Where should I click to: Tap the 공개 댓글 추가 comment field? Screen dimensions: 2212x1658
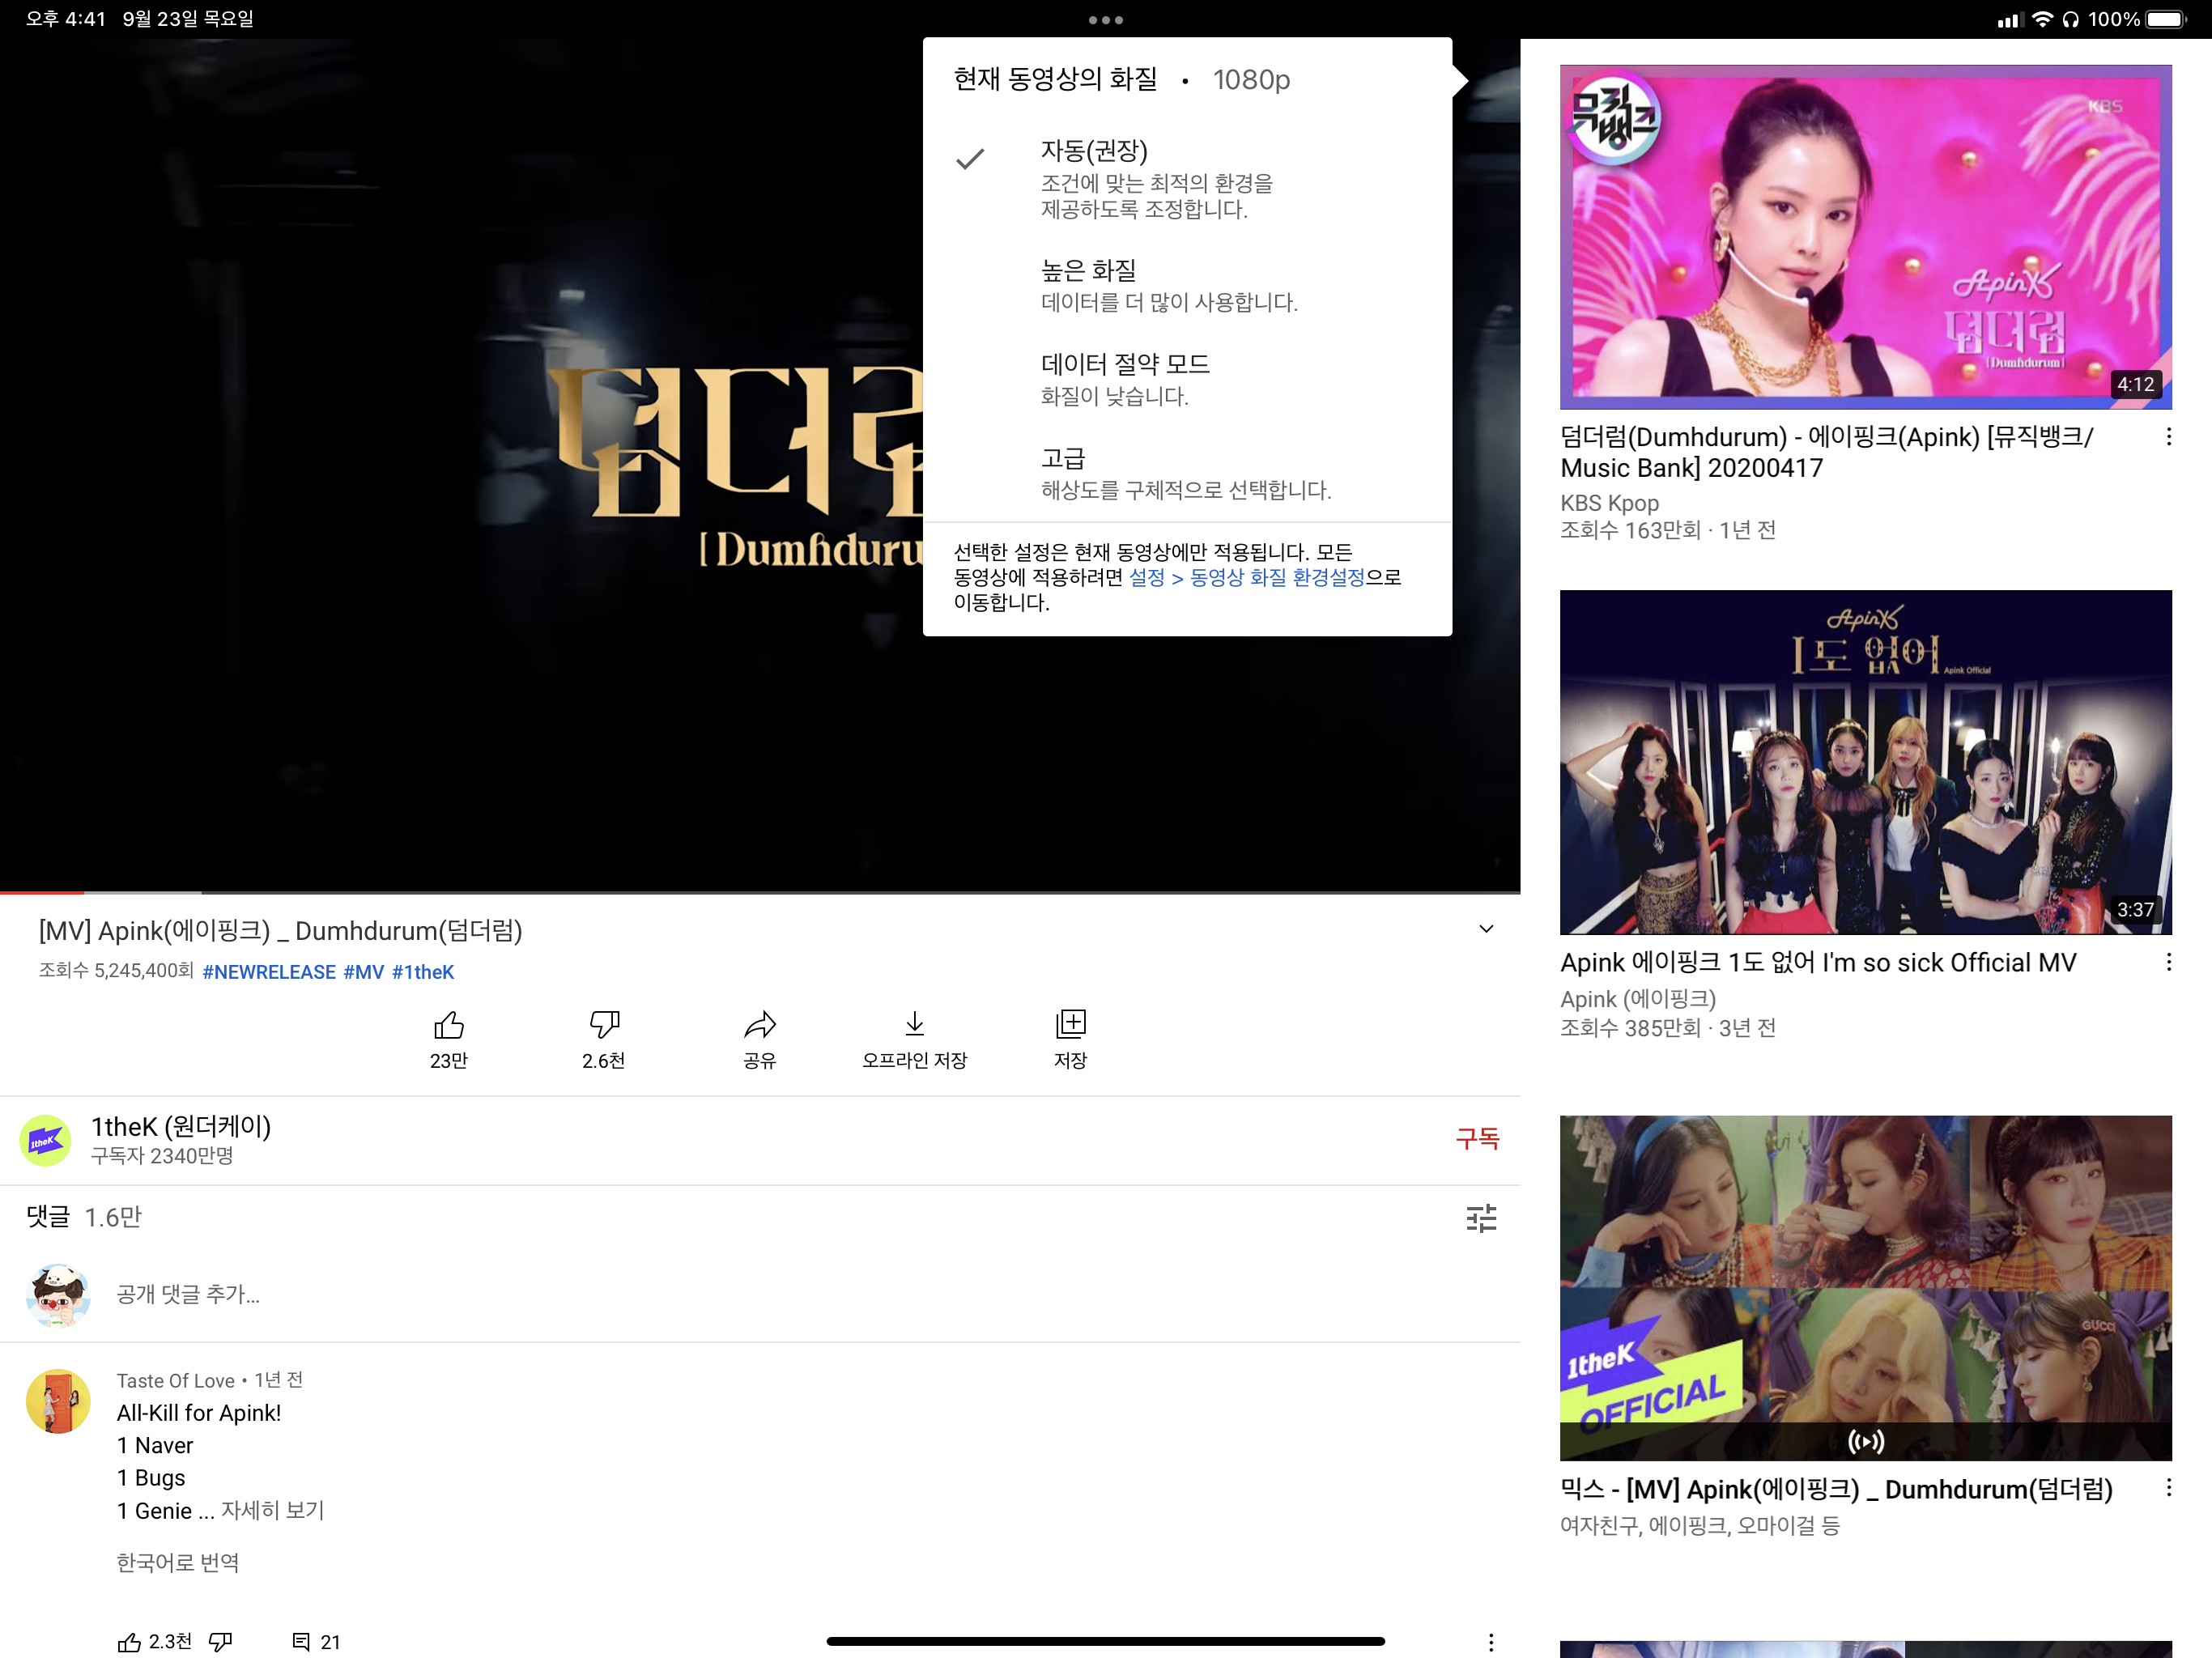[188, 1294]
